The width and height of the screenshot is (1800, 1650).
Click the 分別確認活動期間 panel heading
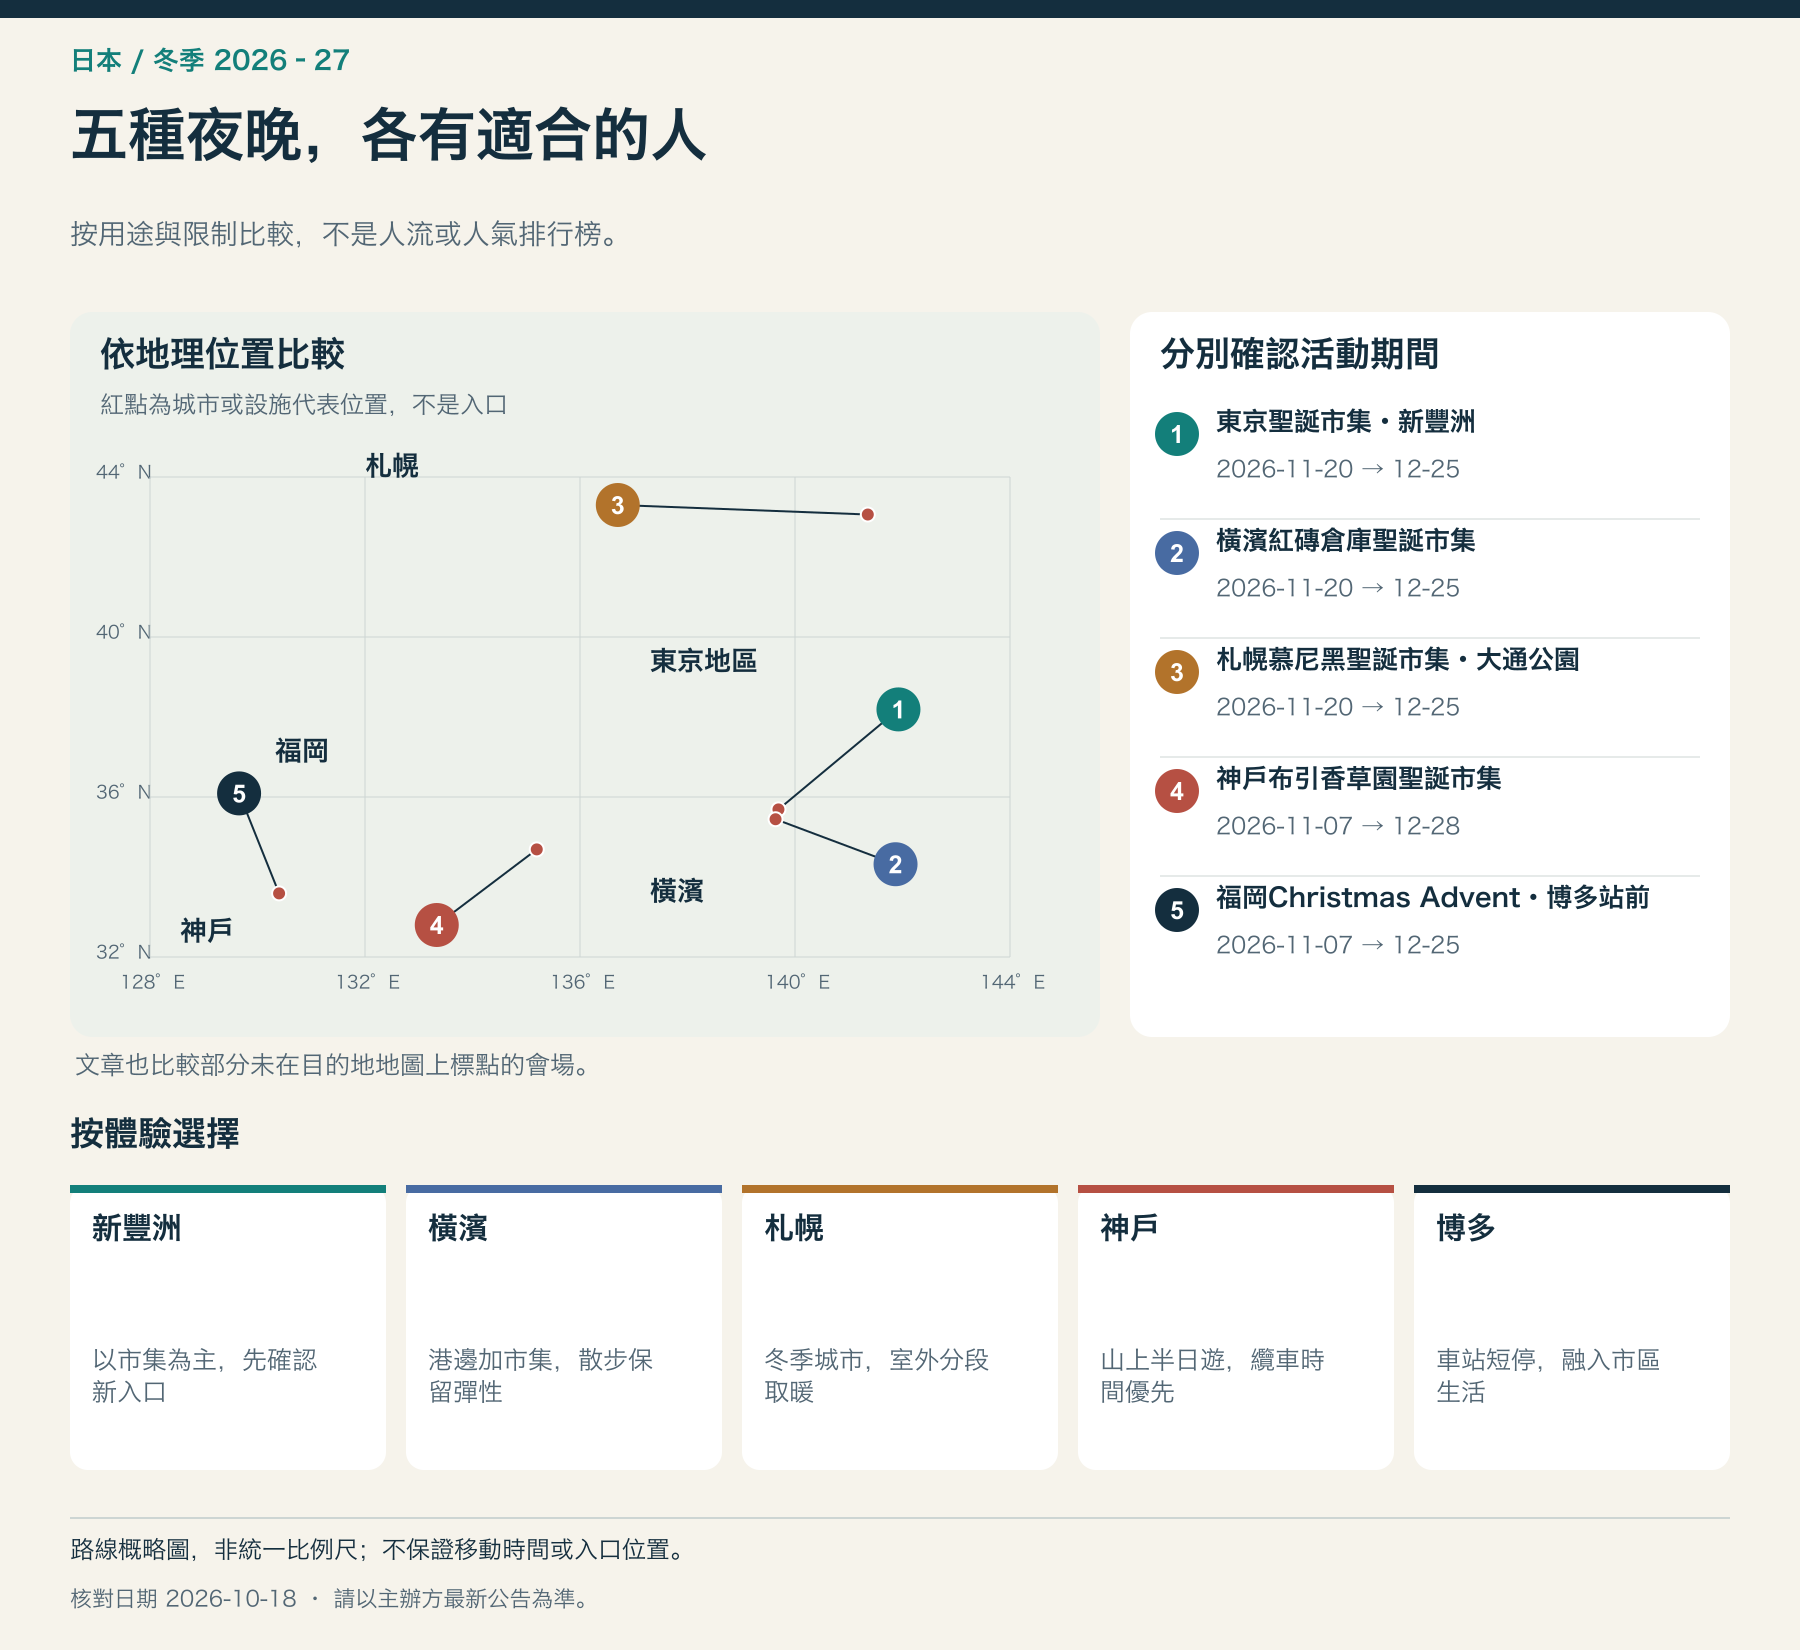pyautogui.click(x=1300, y=354)
